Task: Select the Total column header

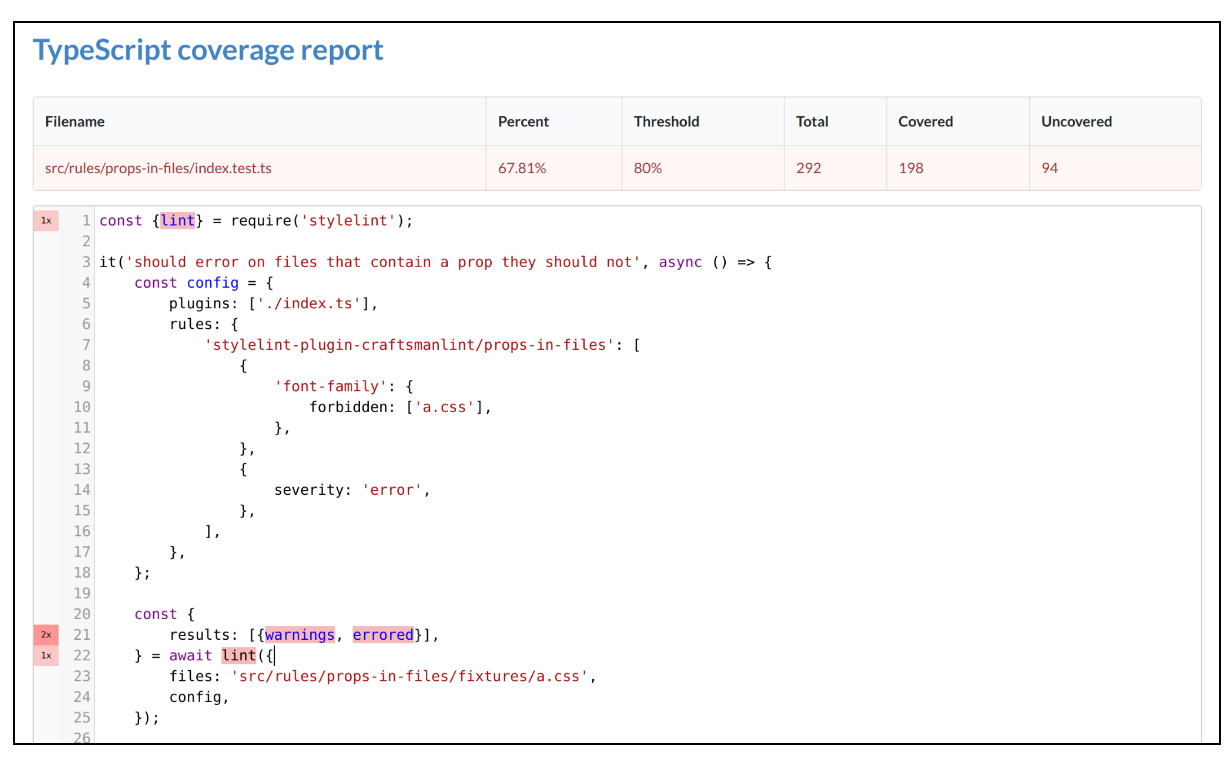Action: tap(812, 121)
